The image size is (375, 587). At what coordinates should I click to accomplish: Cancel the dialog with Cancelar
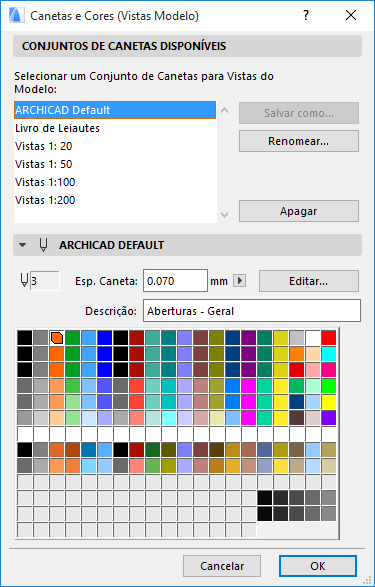click(222, 566)
